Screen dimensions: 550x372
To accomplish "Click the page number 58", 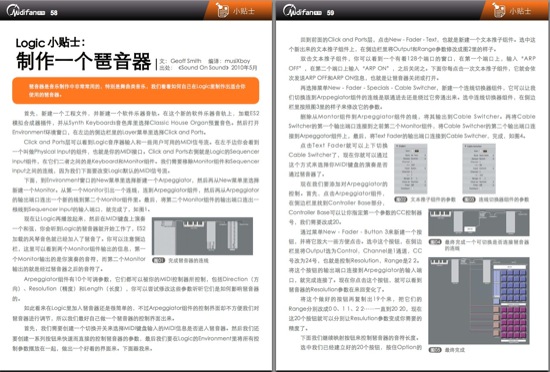I will tap(54, 13).
